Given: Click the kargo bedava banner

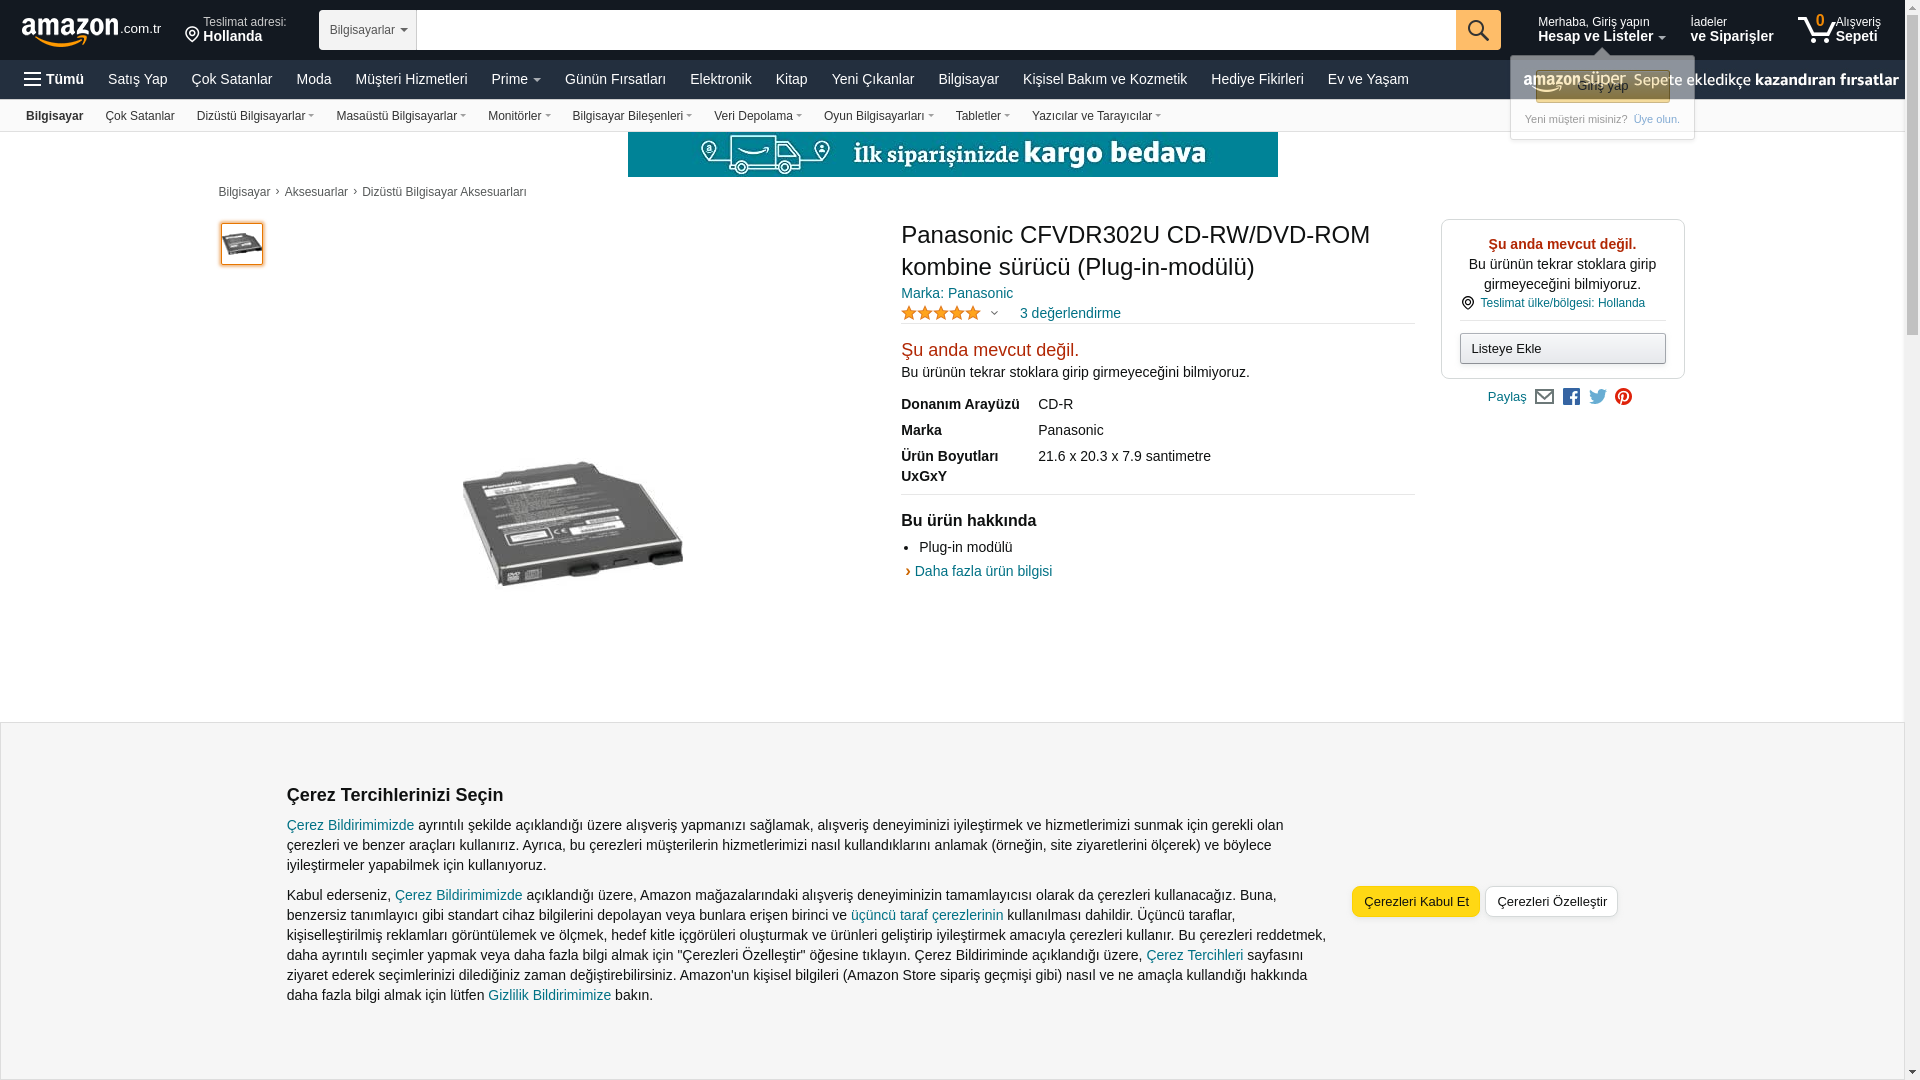Looking at the screenshot, I should point(953,154).
